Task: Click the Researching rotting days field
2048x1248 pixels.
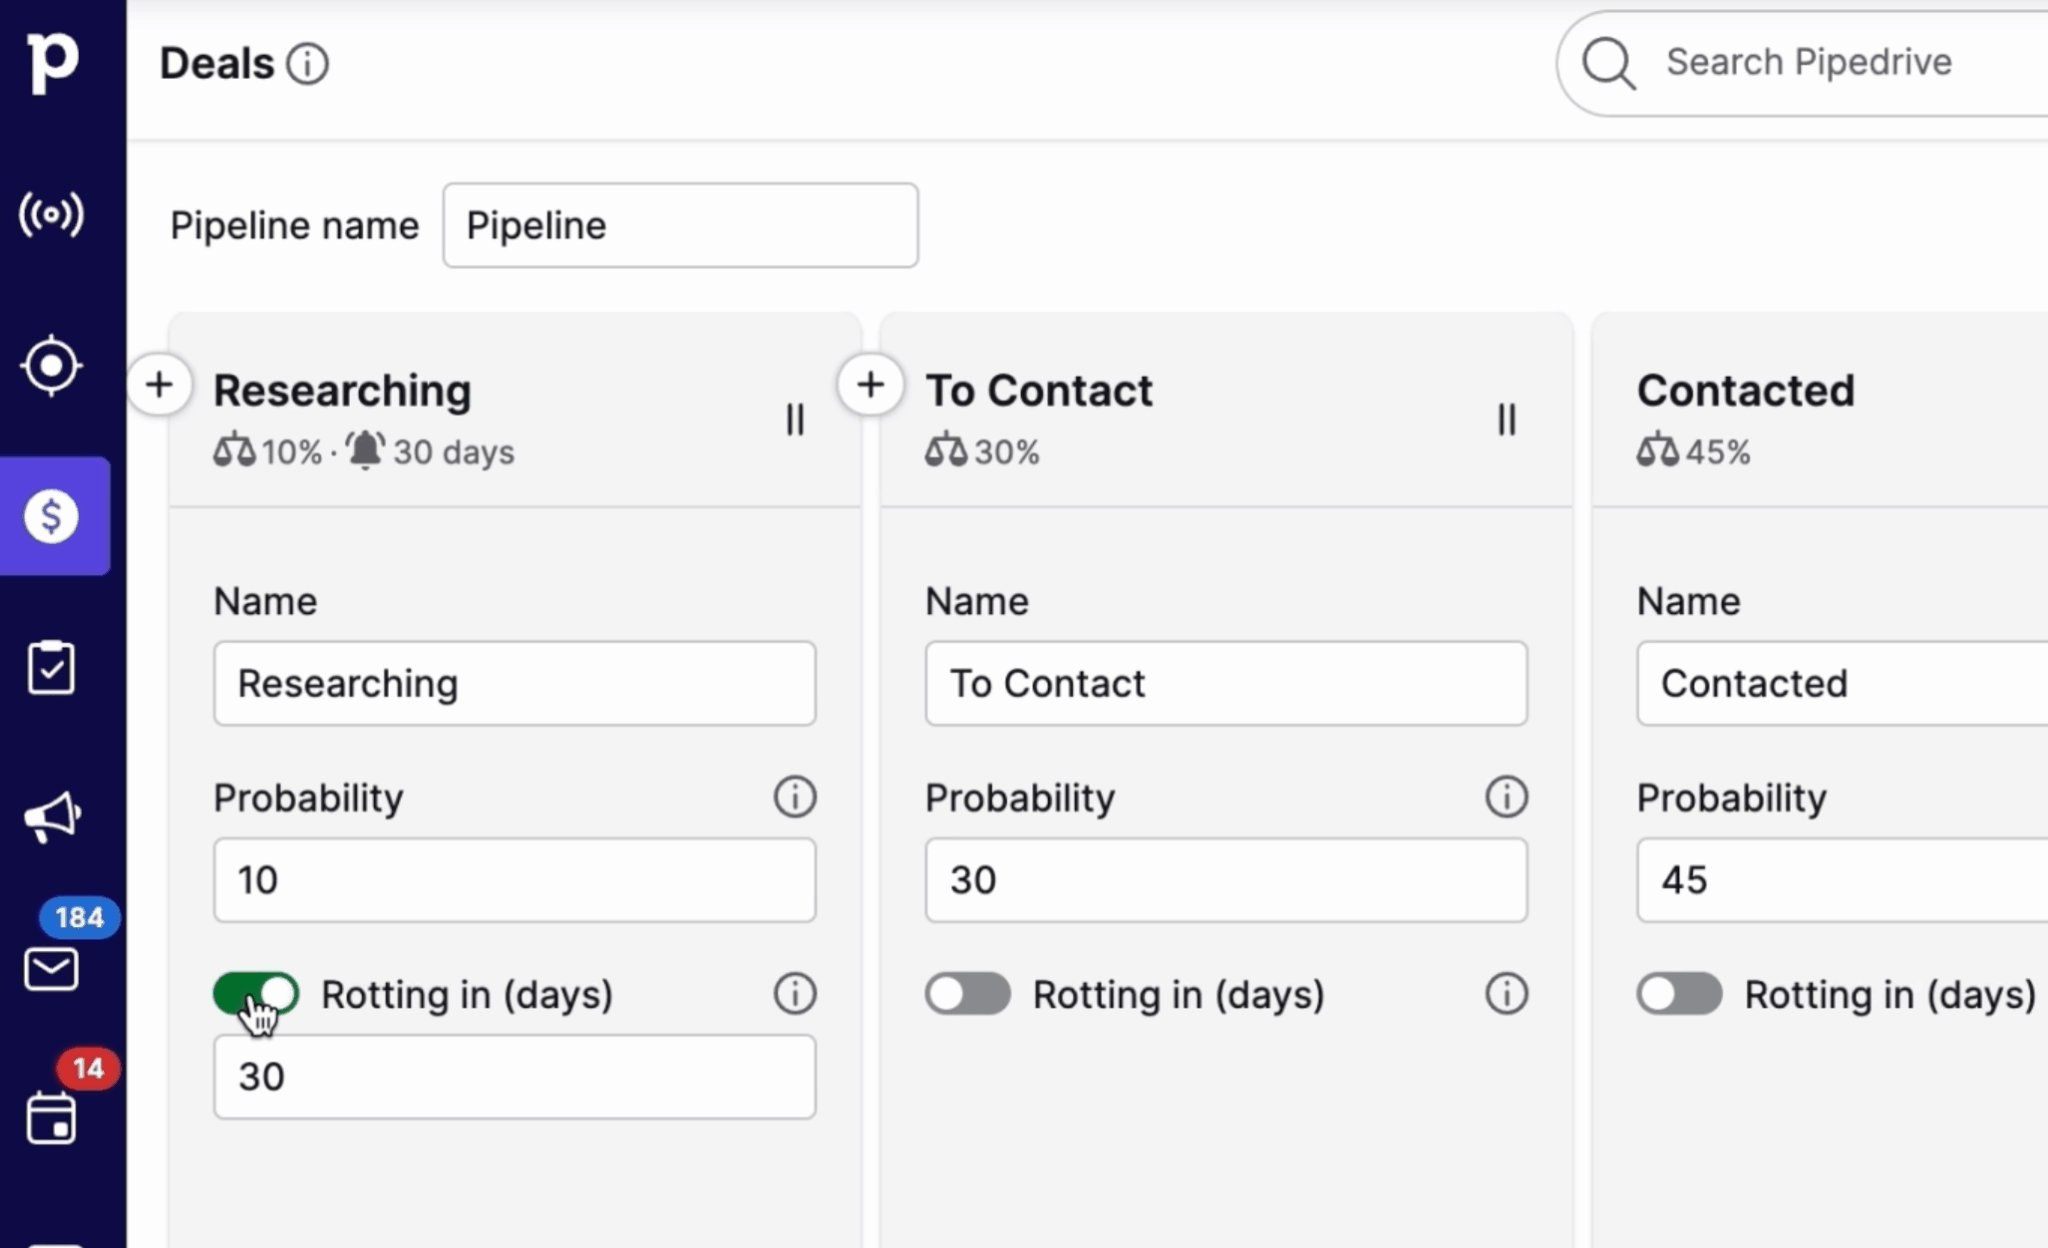Action: (x=514, y=1077)
